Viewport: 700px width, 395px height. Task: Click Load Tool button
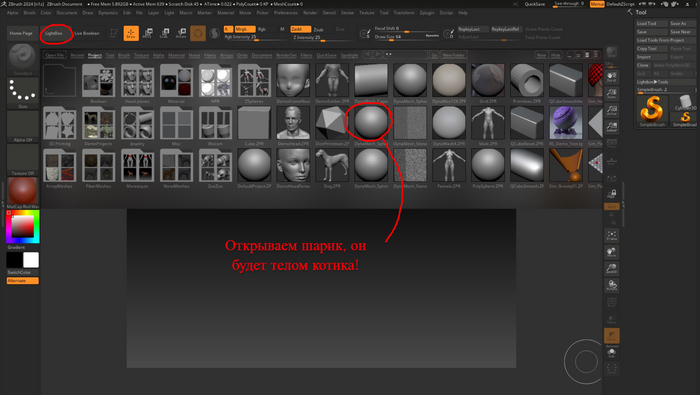click(652, 23)
